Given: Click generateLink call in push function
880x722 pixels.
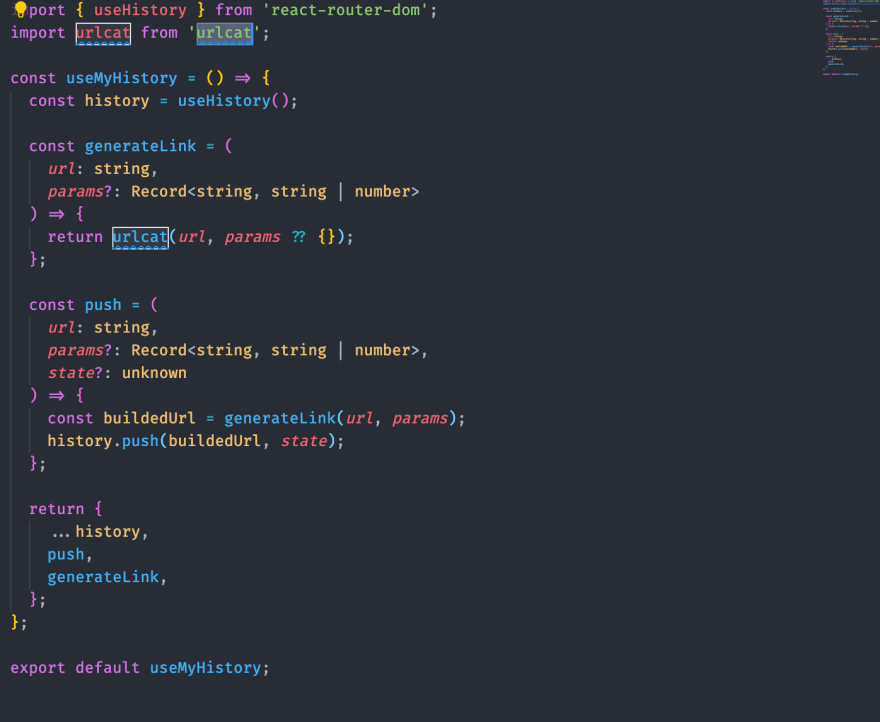Looking at the screenshot, I should pos(279,418).
